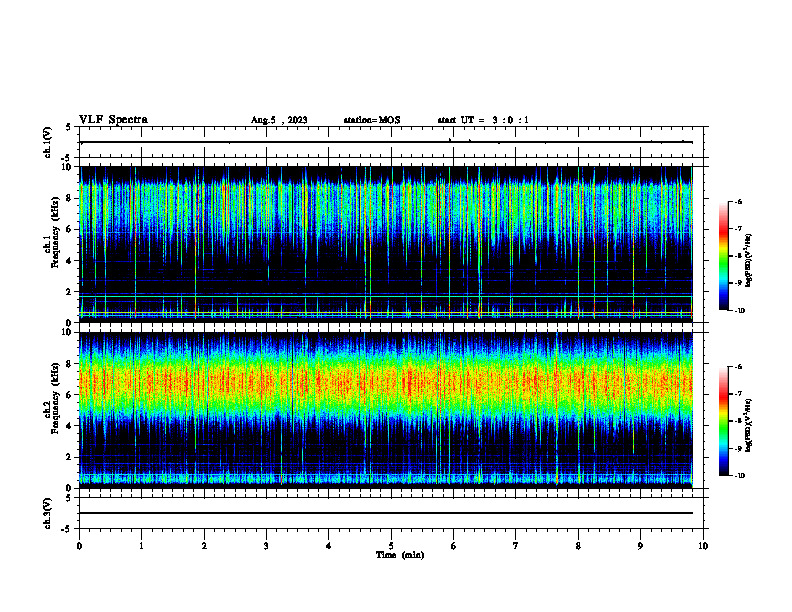Click the "VLF Spectra" title text

tap(113, 120)
